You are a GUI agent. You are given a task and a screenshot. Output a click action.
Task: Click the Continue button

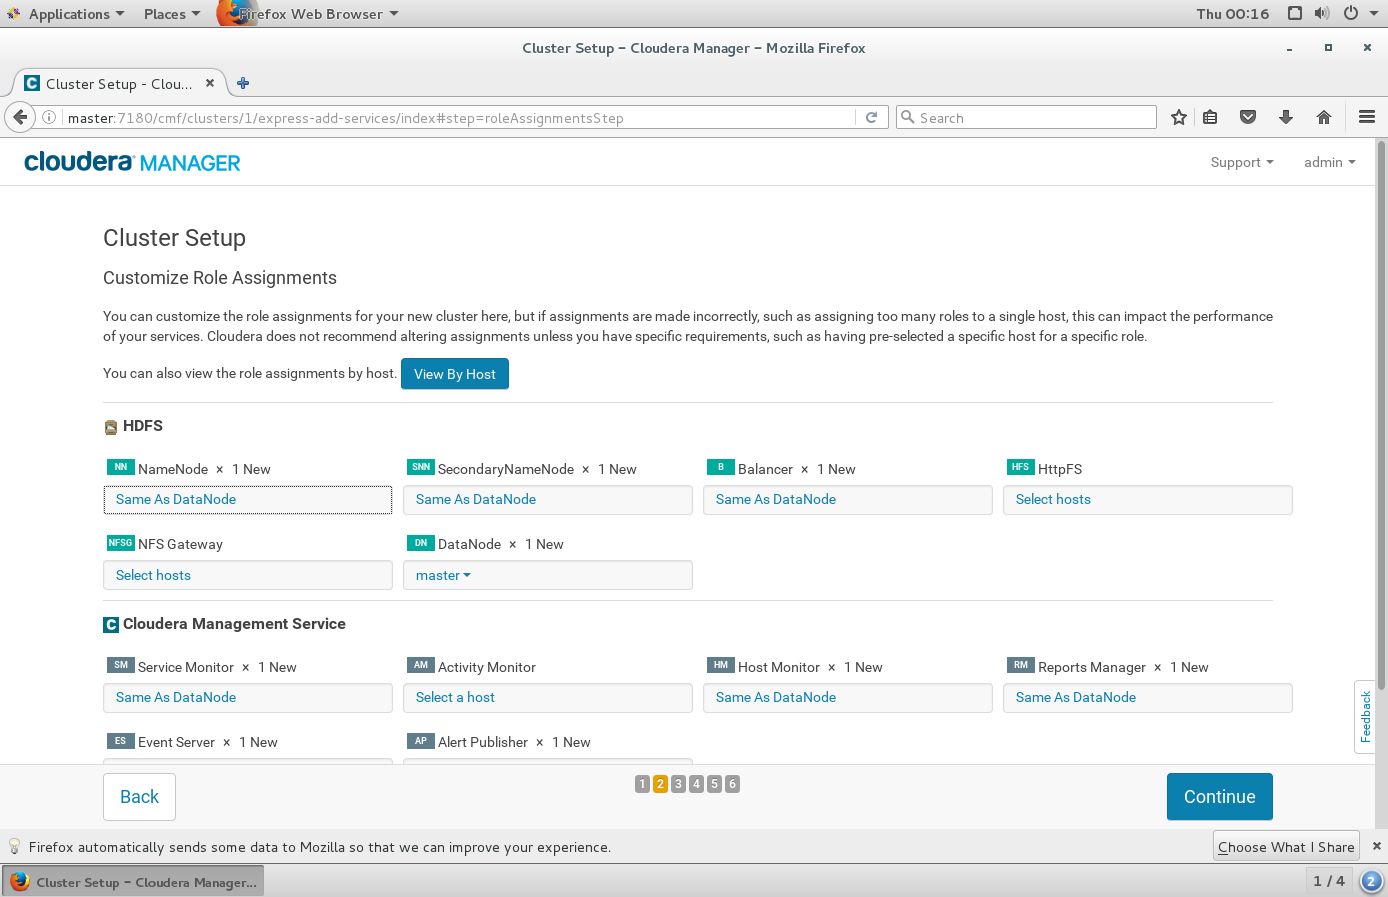(x=1219, y=797)
